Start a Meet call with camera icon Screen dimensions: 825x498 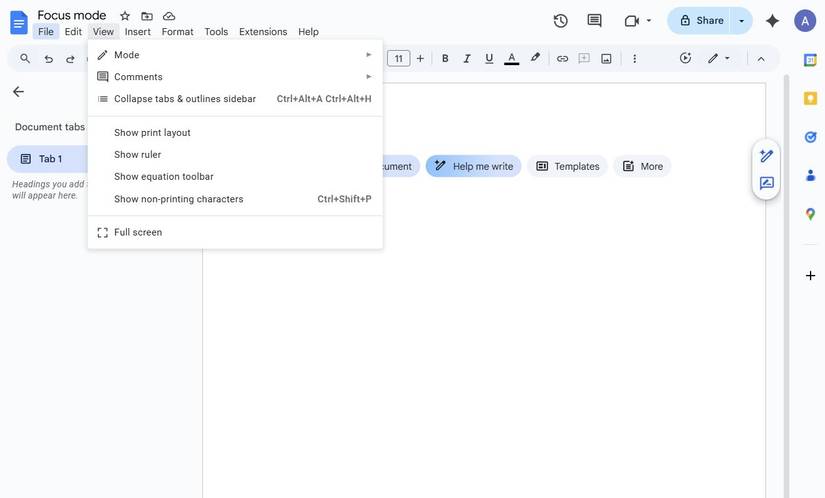[631, 21]
